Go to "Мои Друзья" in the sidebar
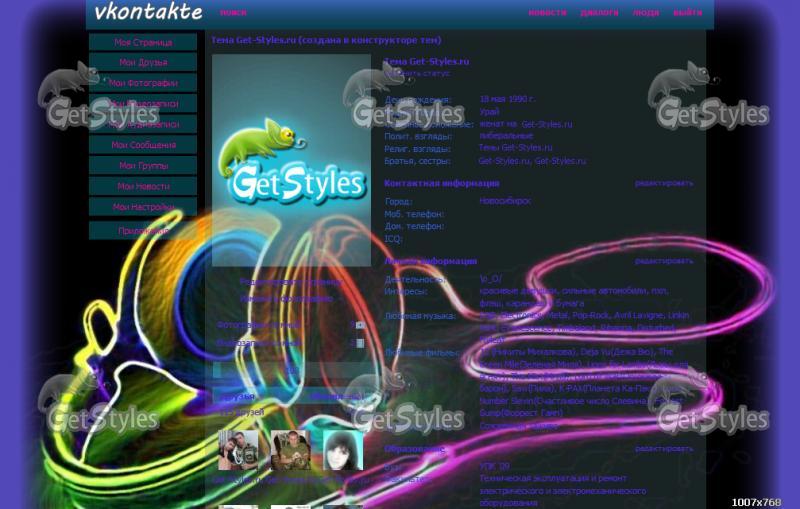Screen dimensions: 800x509 (x=143, y=63)
